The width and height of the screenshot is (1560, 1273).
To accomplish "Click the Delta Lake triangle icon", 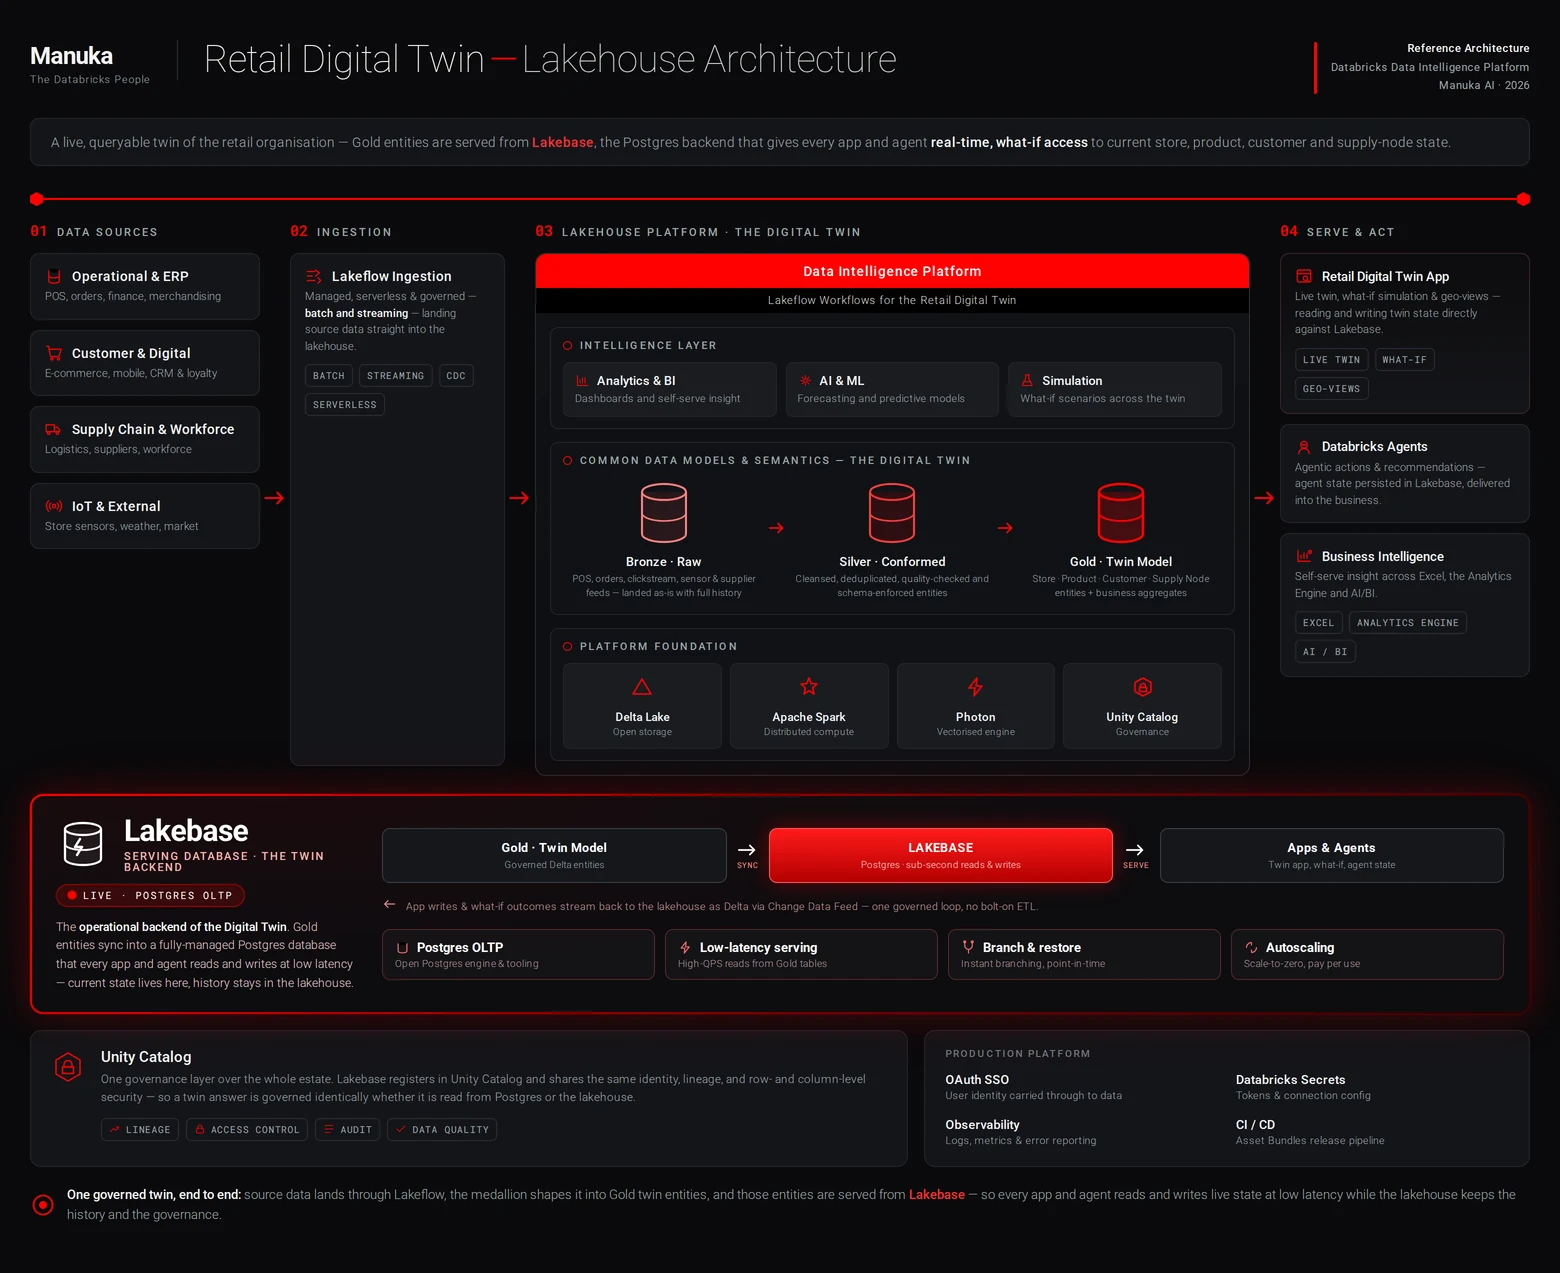I will pyautogui.click(x=642, y=687).
